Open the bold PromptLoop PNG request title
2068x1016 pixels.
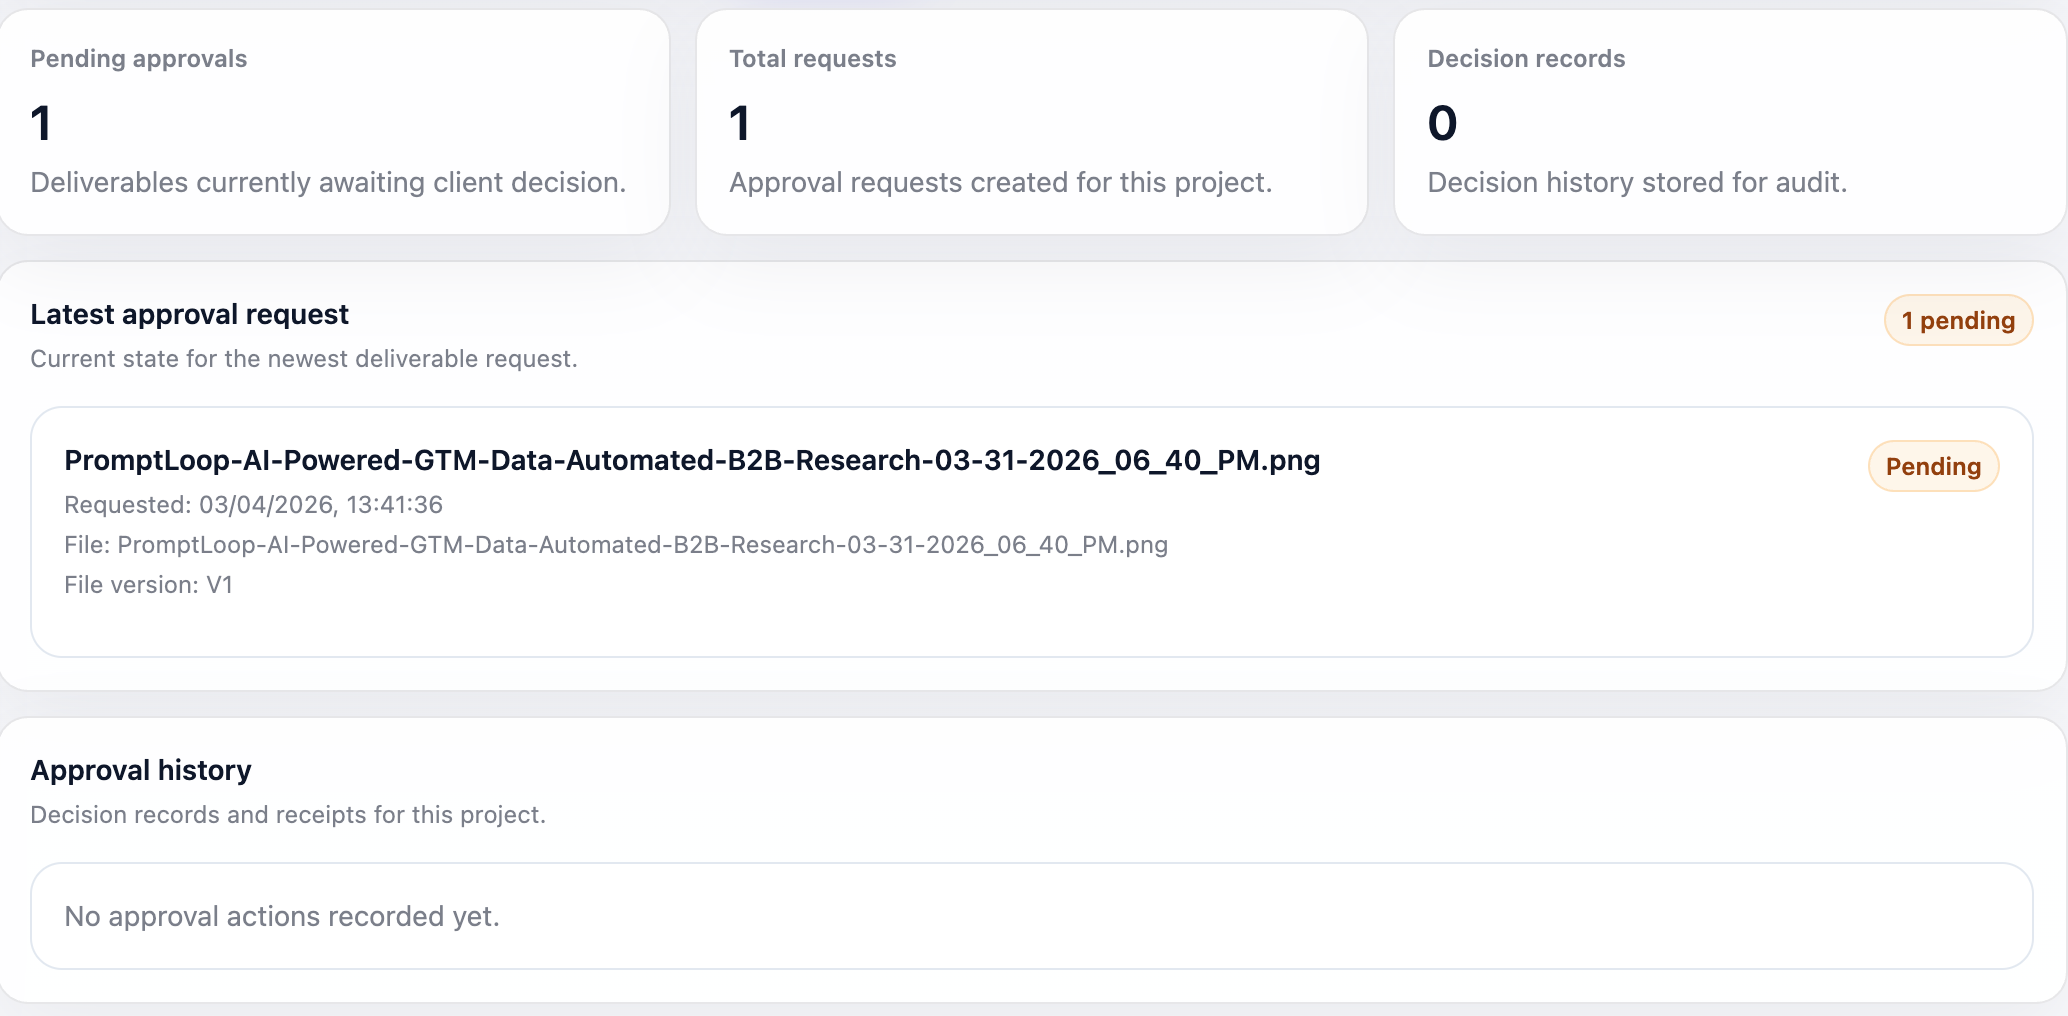(x=692, y=460)
